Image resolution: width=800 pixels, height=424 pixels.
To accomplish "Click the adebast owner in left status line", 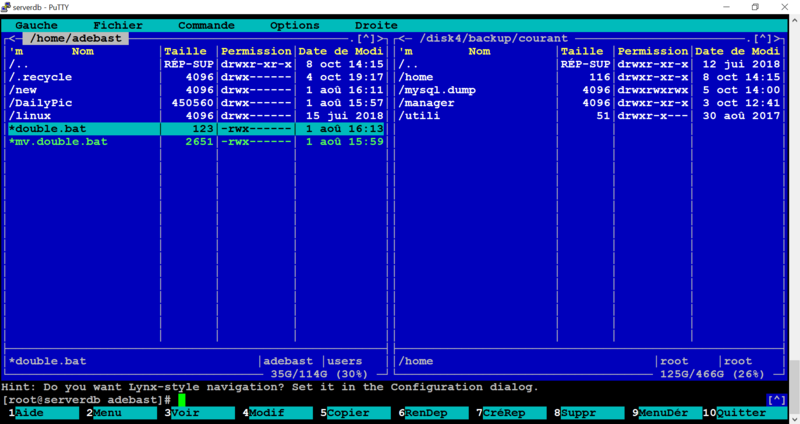I will 288,361.
